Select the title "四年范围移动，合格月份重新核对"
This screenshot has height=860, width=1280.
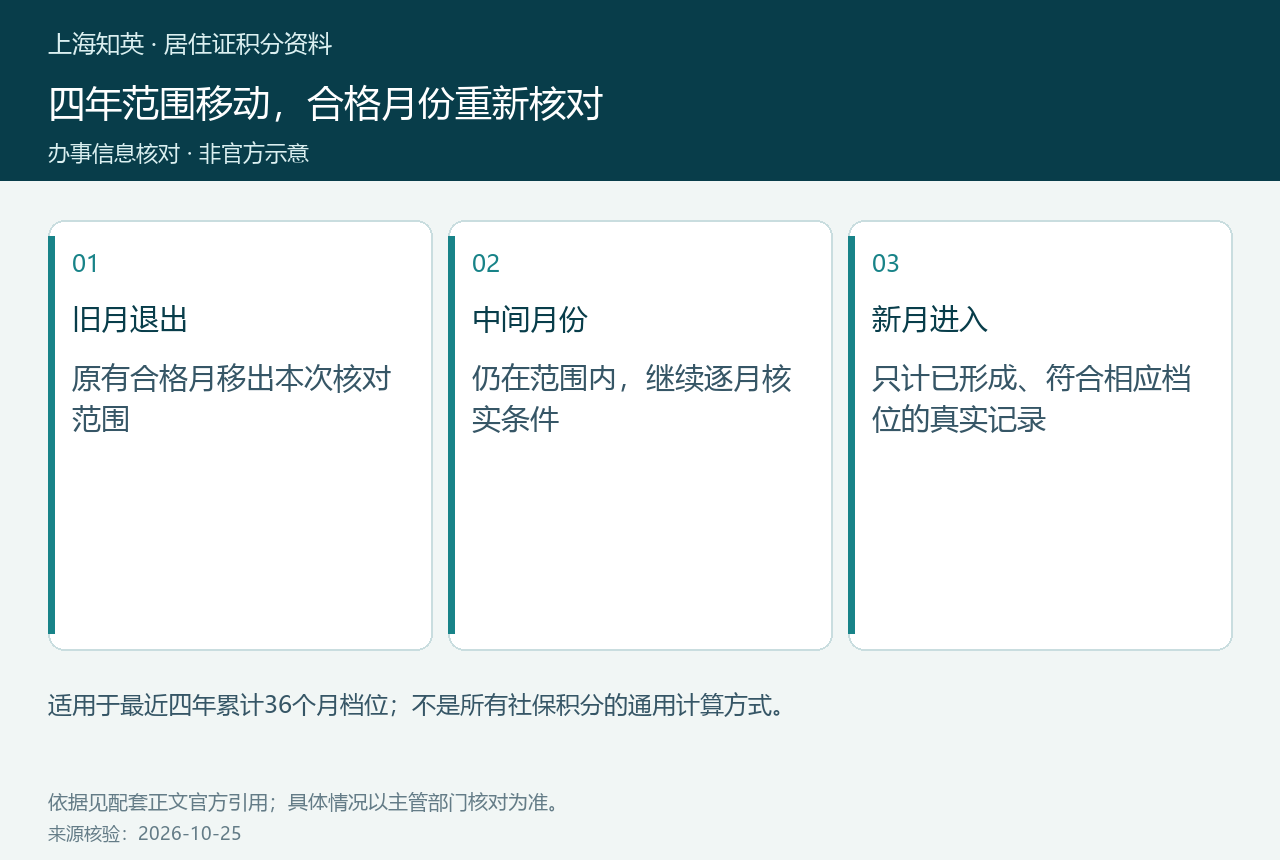point(325,104)
